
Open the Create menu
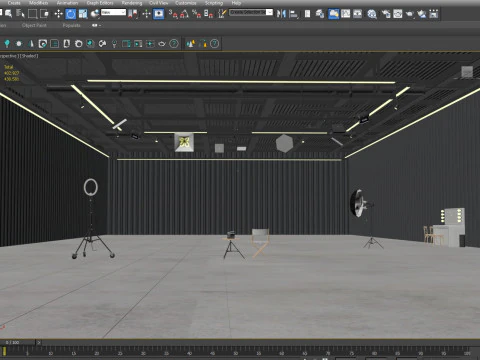[14, 3]
